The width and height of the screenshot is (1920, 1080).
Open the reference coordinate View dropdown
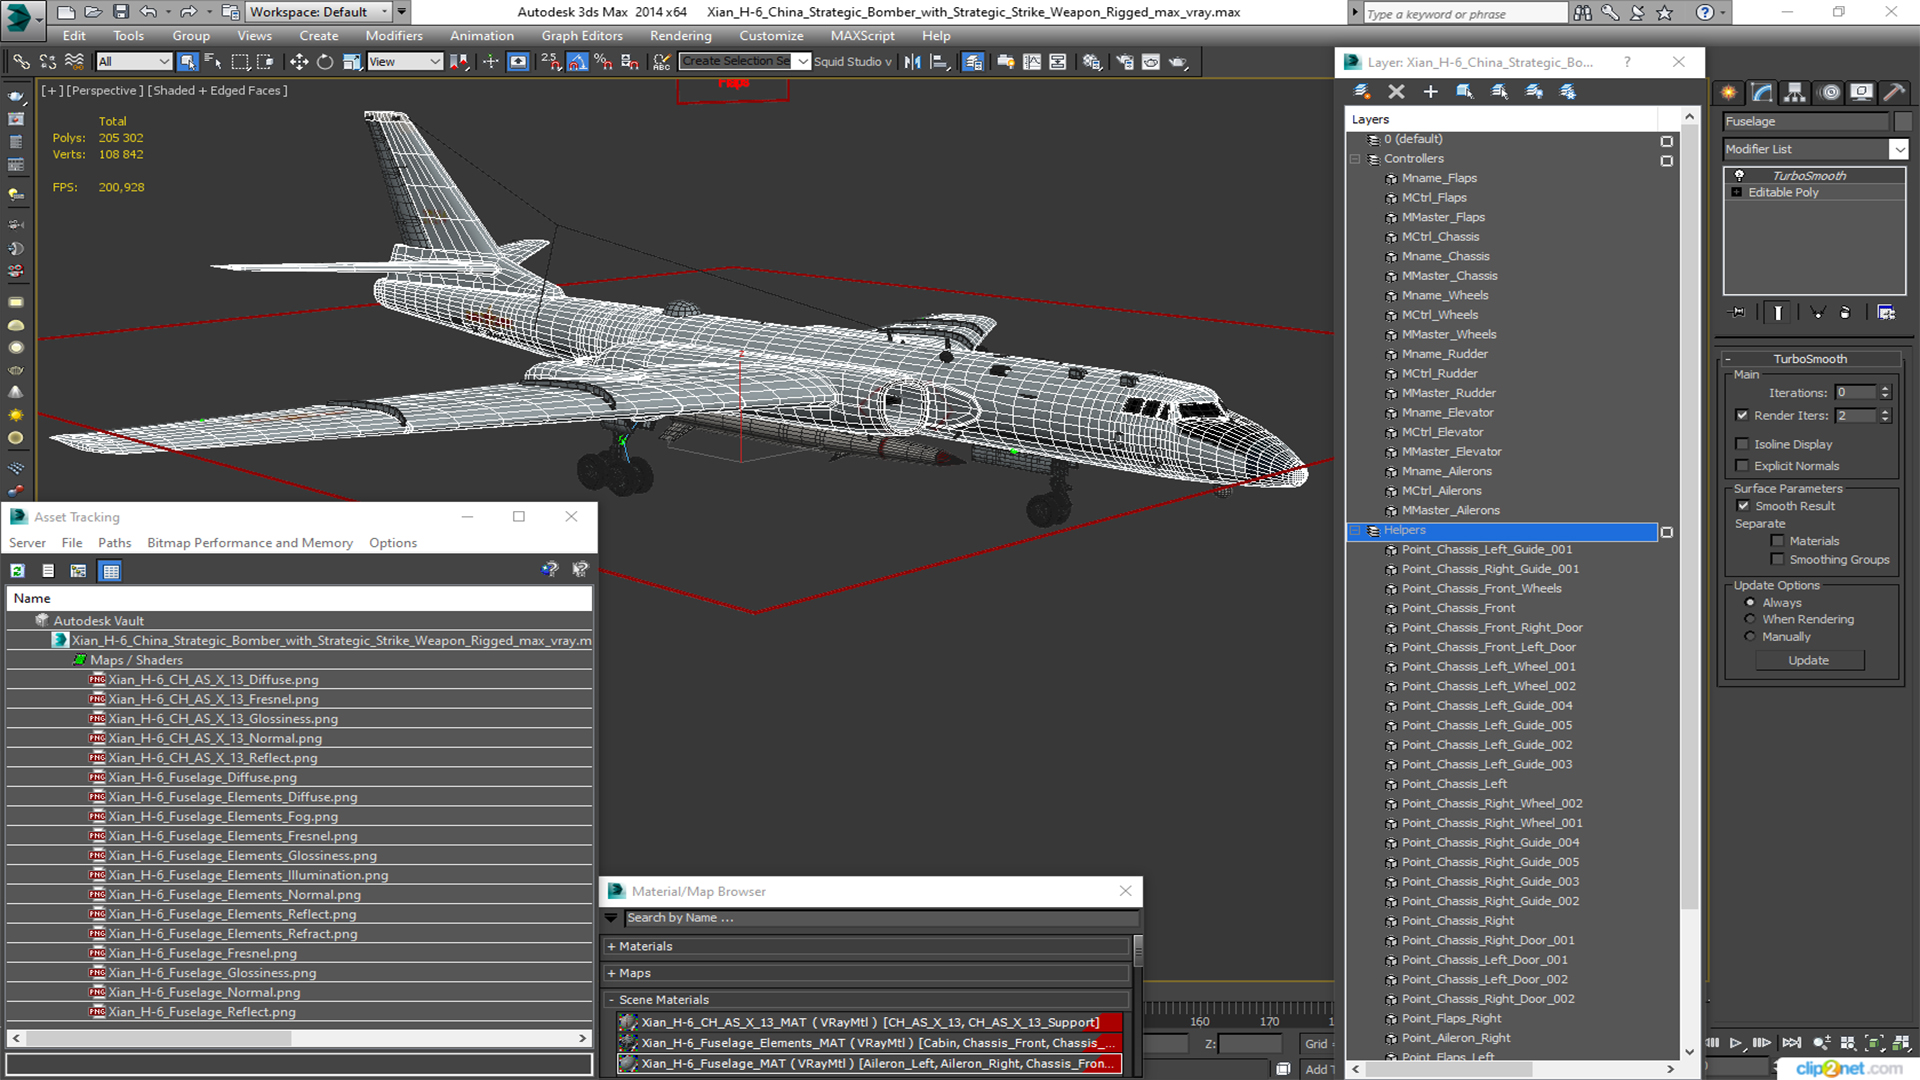pos(405,62)
